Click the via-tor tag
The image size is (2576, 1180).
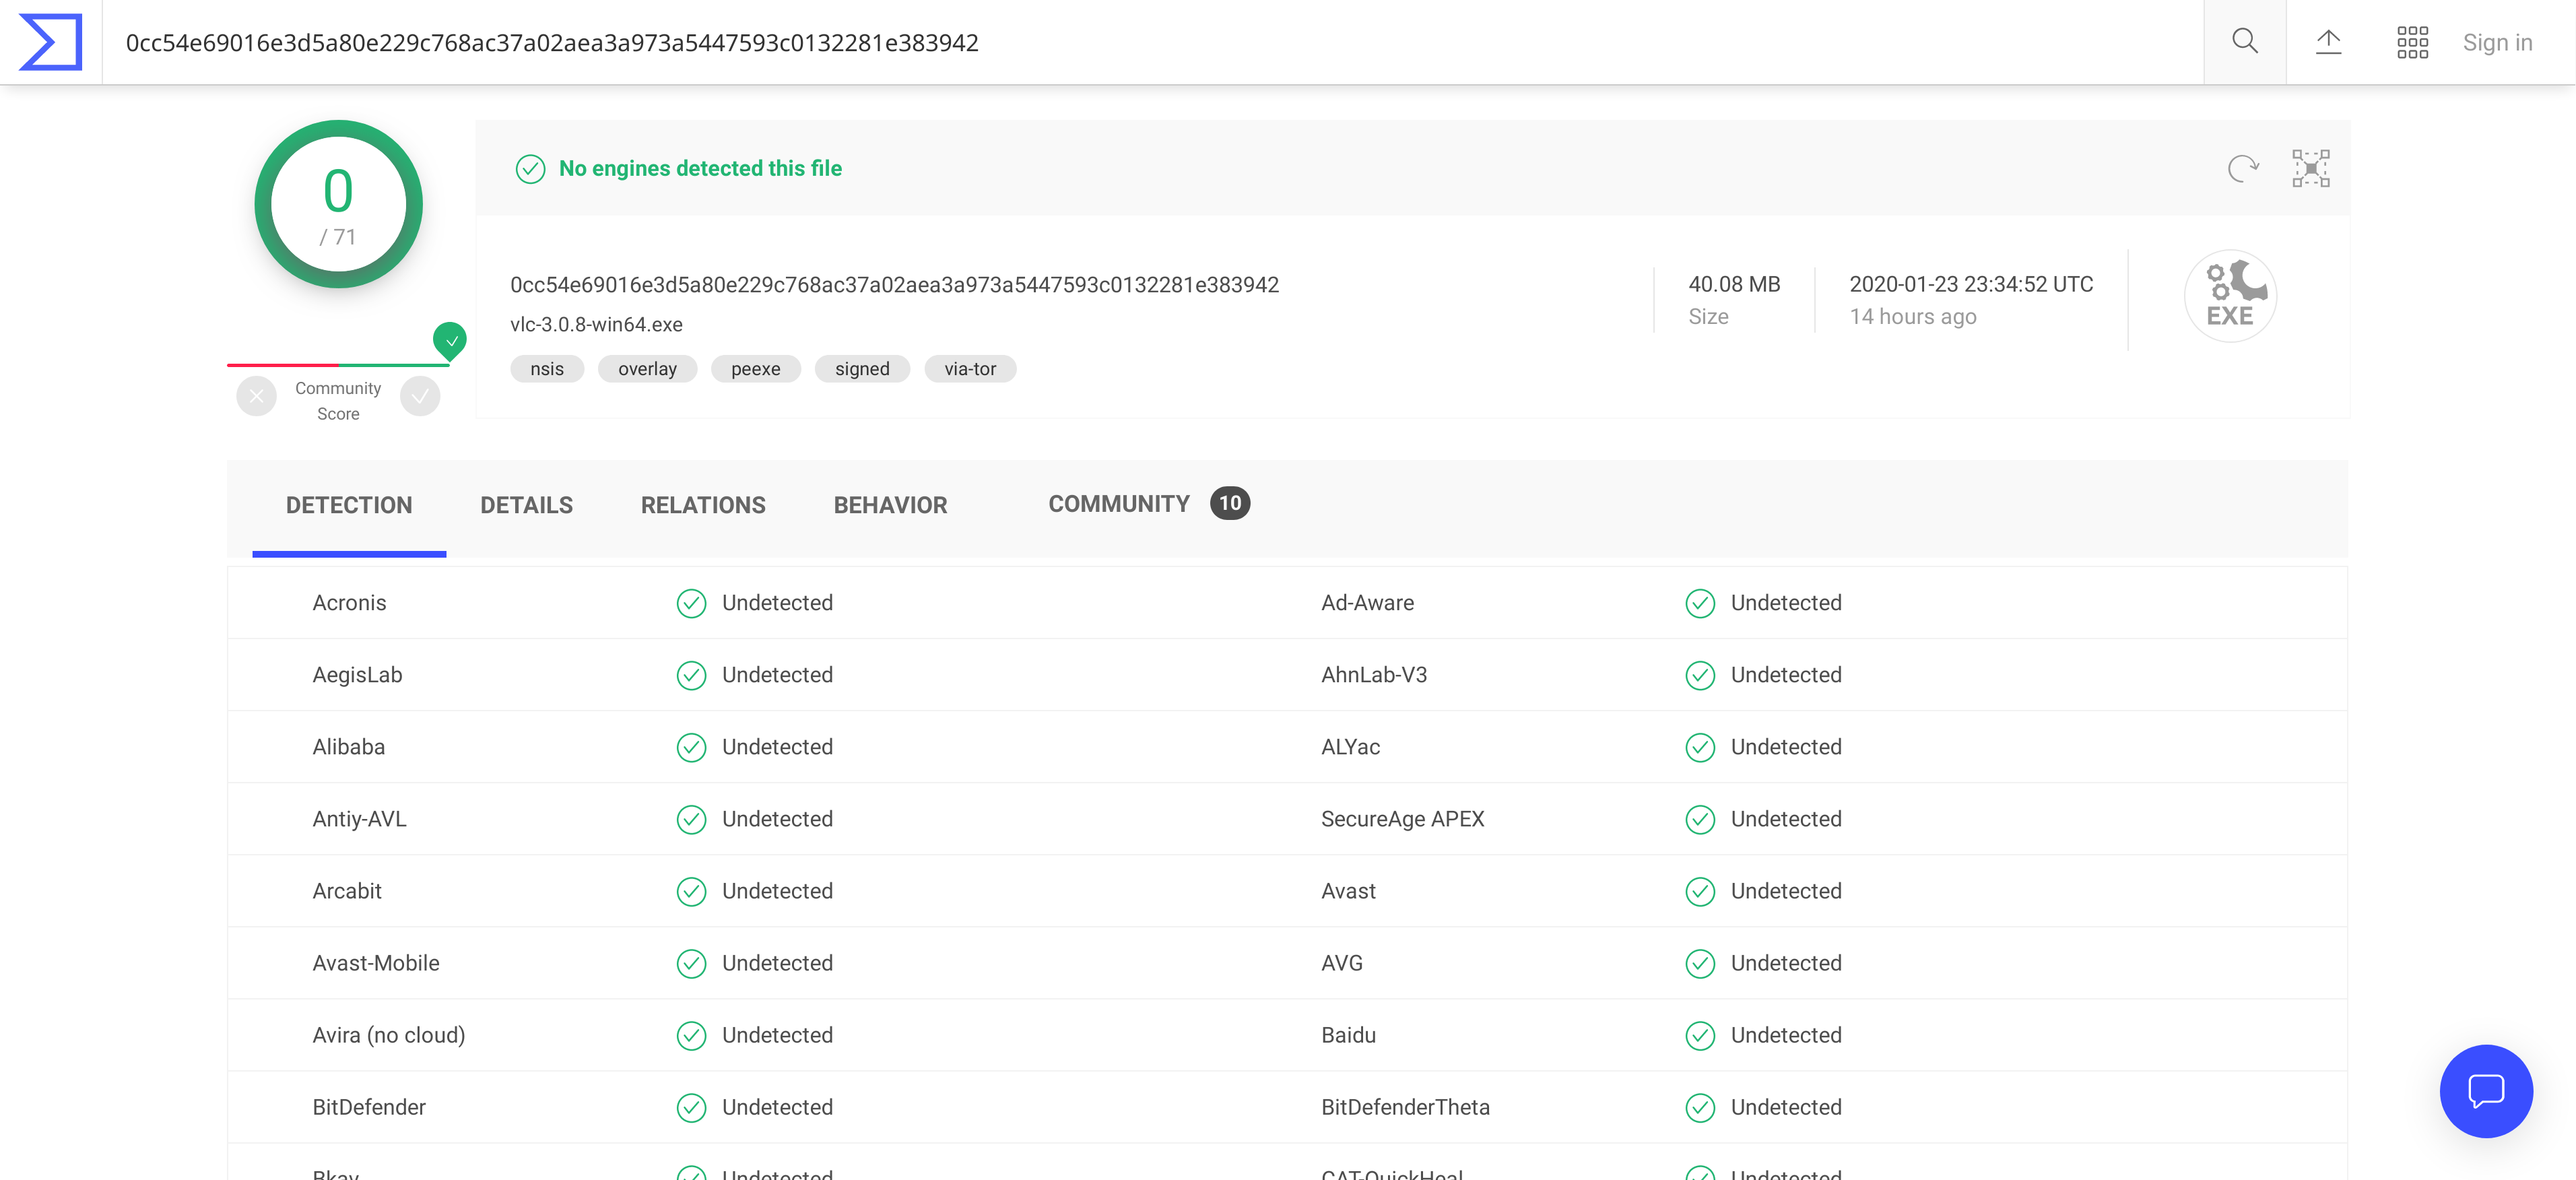point(970,369)
